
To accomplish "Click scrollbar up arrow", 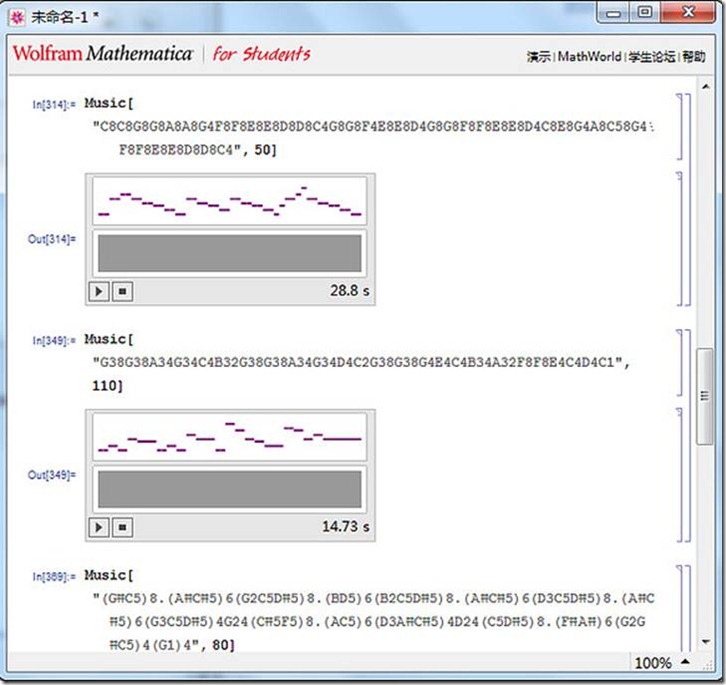I will [706, 86].
